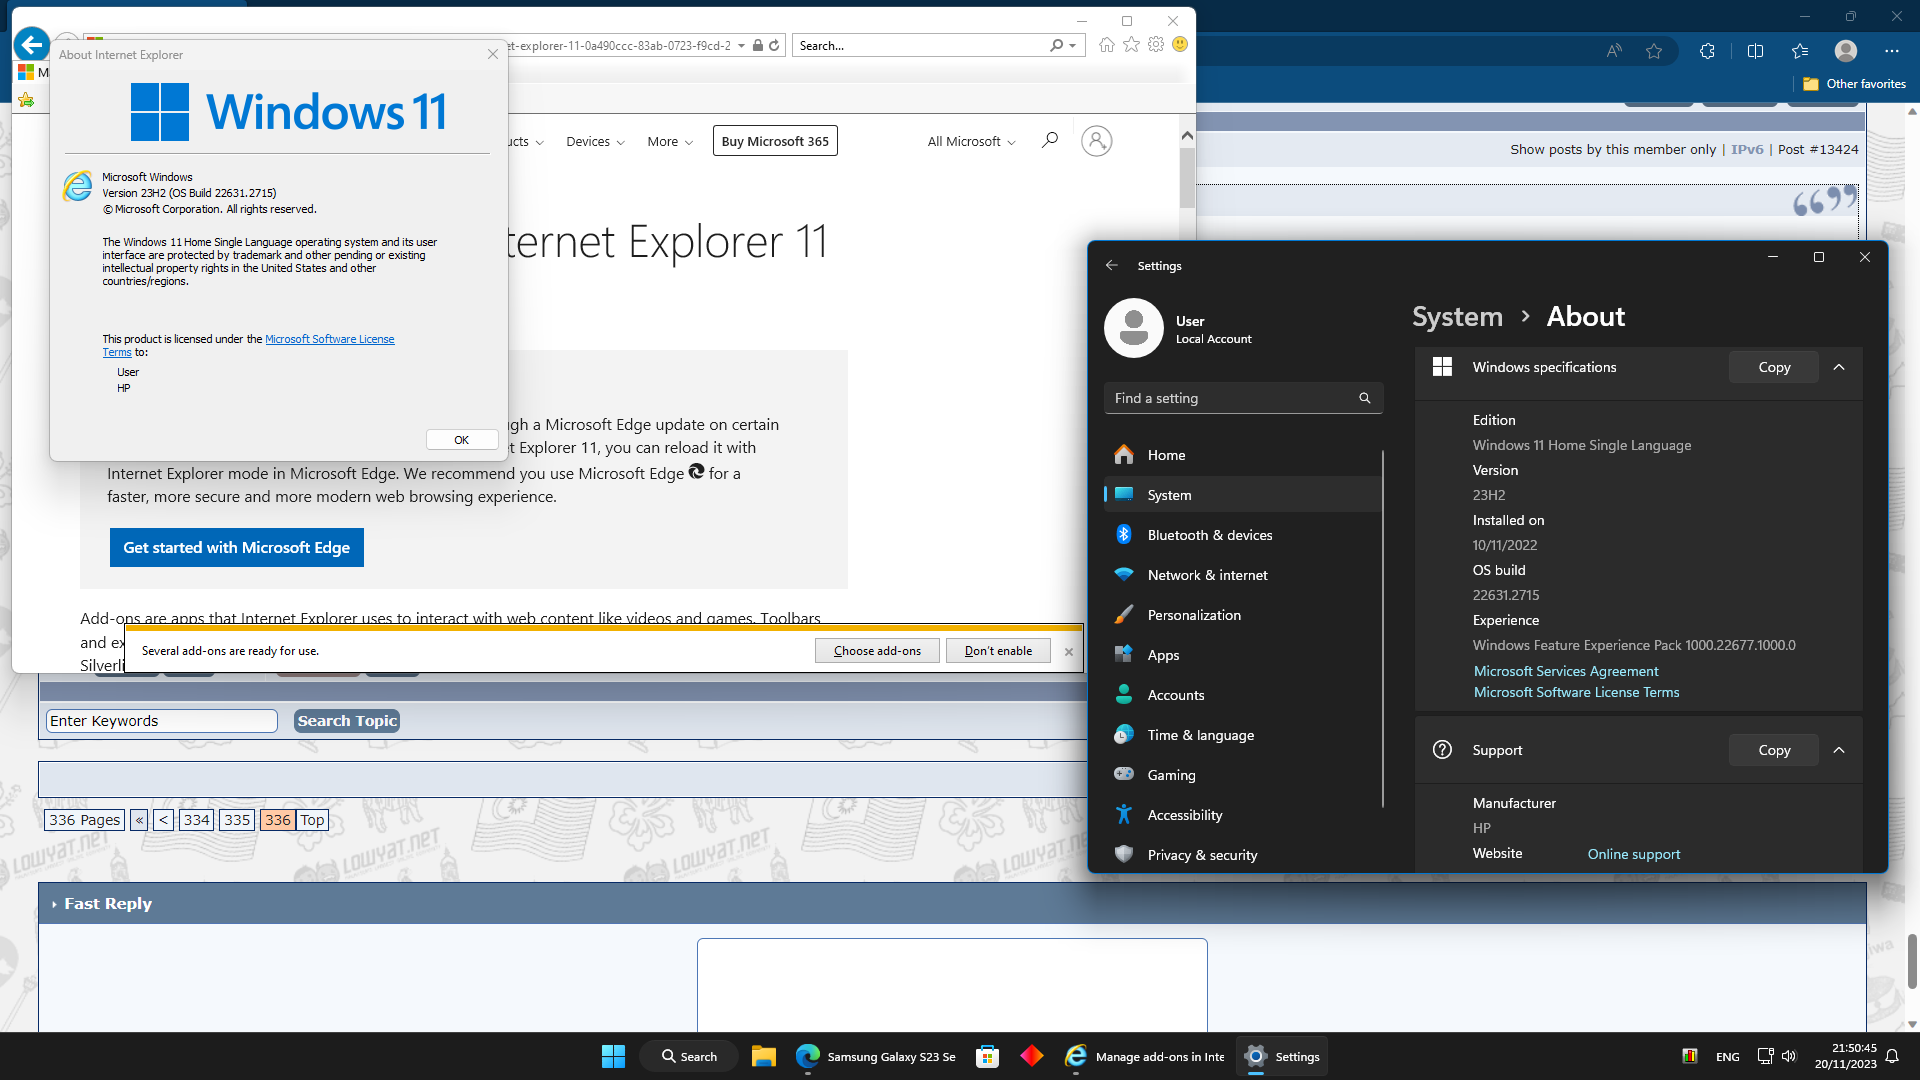This screenshot has width=1920, height=1080.
Task: Open Edge profile avatar
Action: coord(1846,51)
